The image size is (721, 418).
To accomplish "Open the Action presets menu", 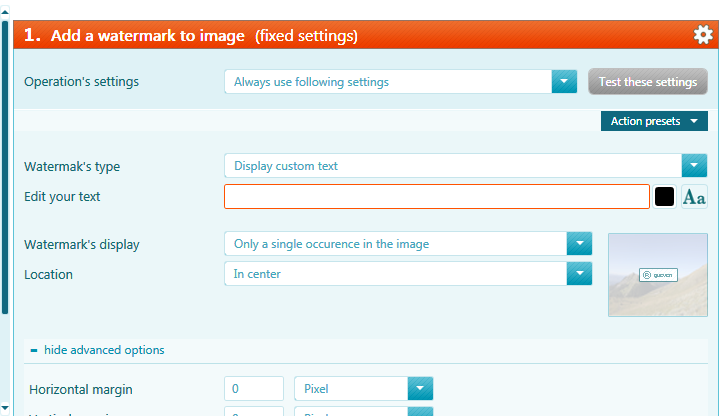I will (x=654, y=121).
